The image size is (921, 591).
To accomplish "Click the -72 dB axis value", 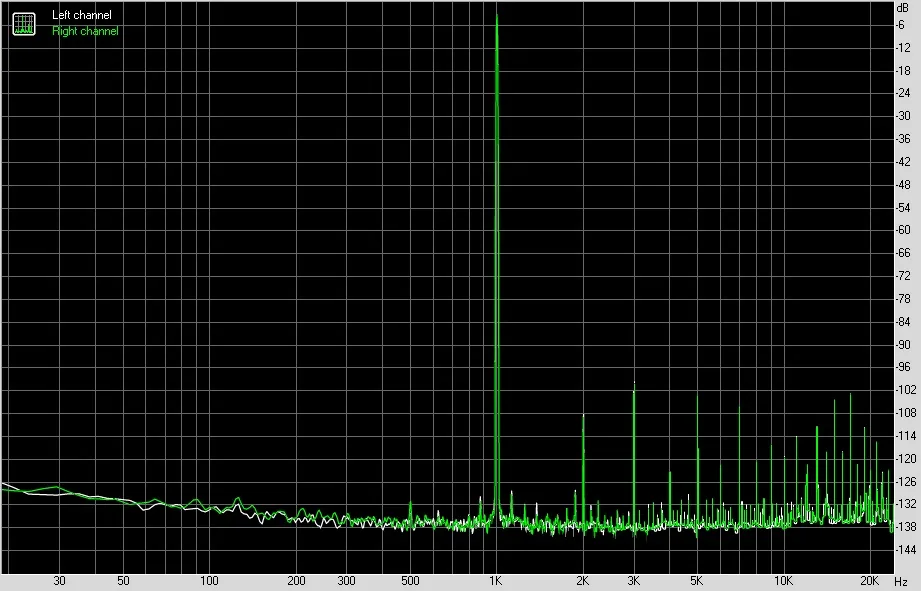I will click(x=903, y=276).
